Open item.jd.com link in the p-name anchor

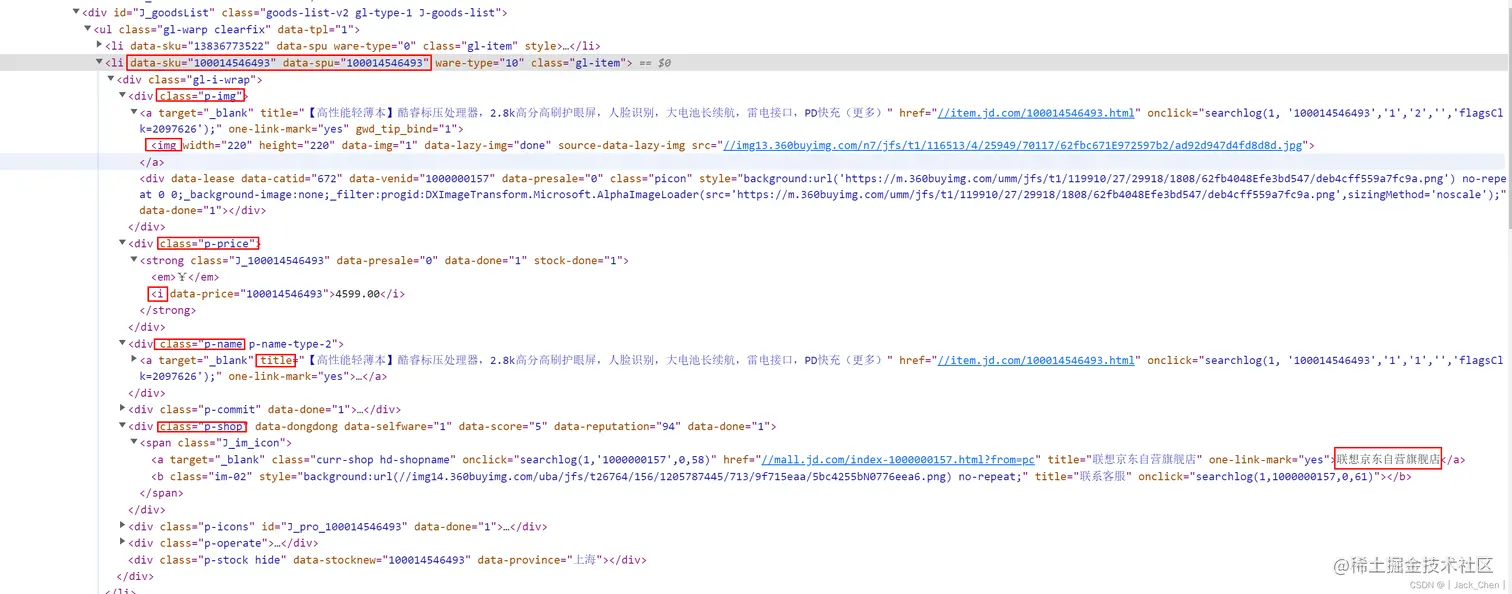point(1036,360)
